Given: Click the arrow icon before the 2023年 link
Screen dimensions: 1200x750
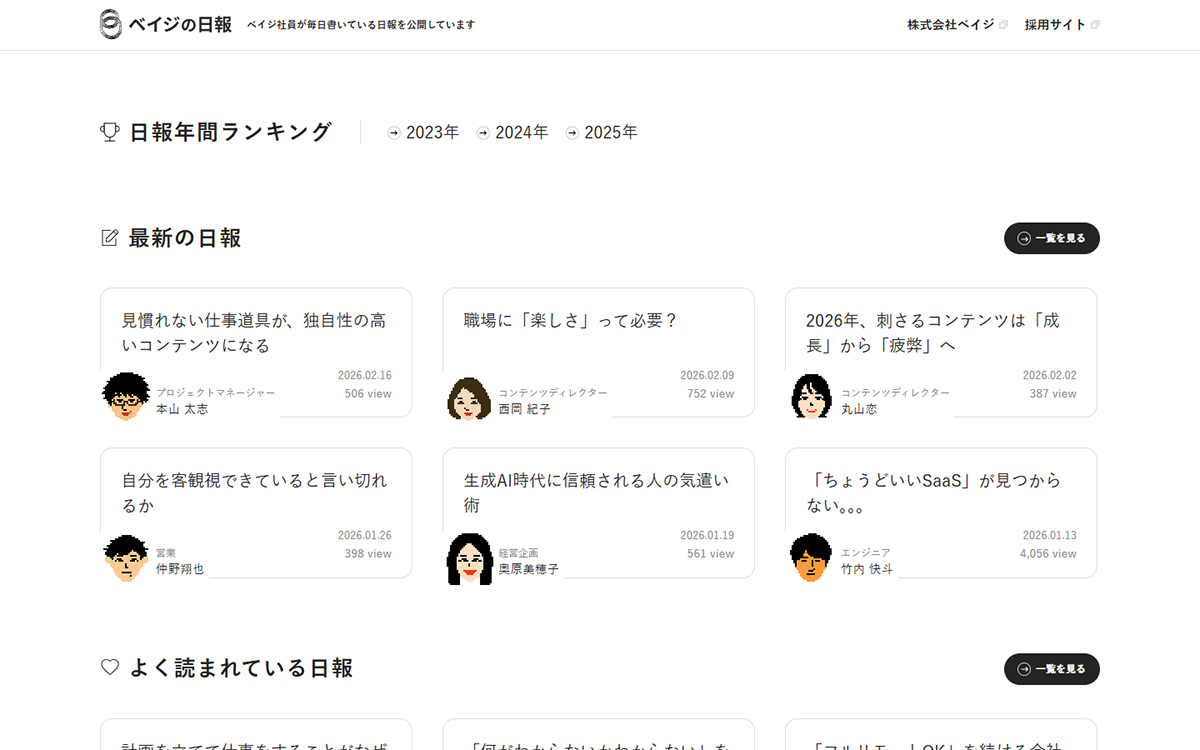Looking at the screenshot, I should (x=393, y=131).
